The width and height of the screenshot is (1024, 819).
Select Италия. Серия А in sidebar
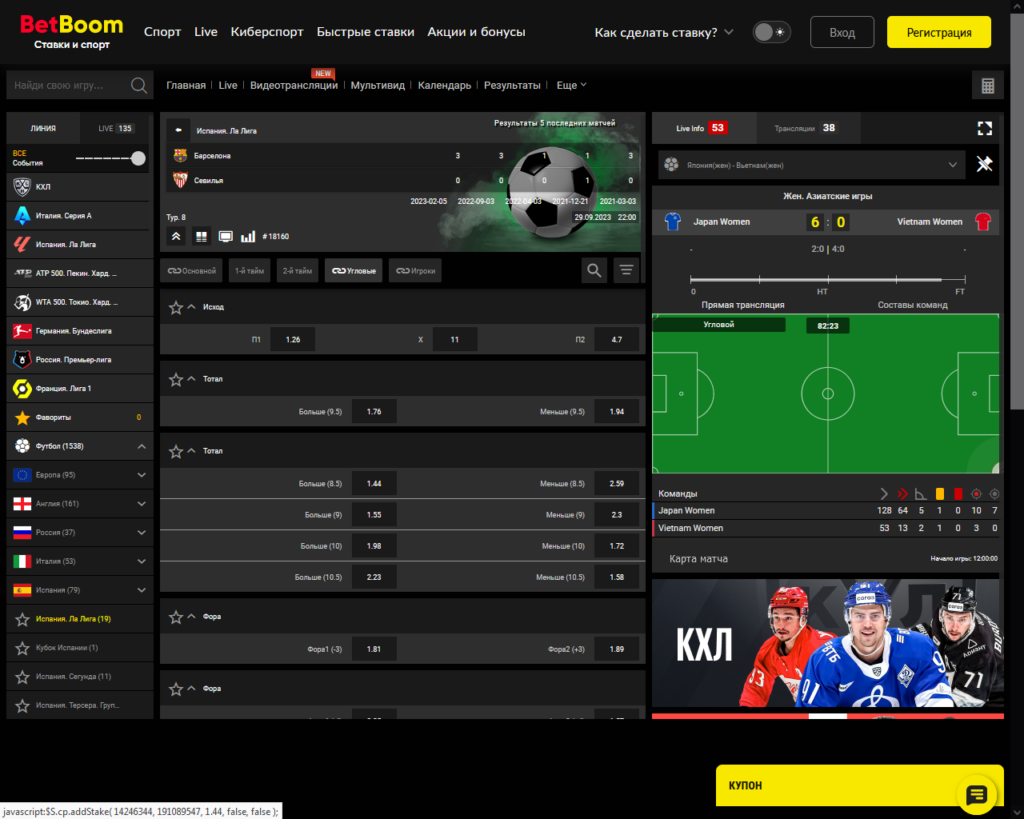(x=80, y=216)
